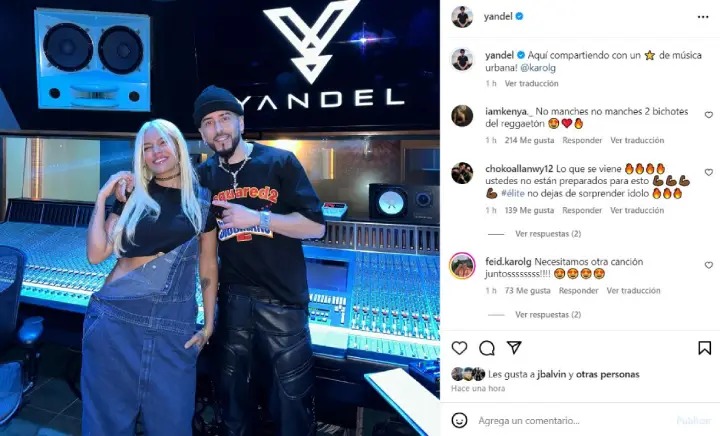Like the post with the heart icon
720x436 pixels.
(459, 348)
